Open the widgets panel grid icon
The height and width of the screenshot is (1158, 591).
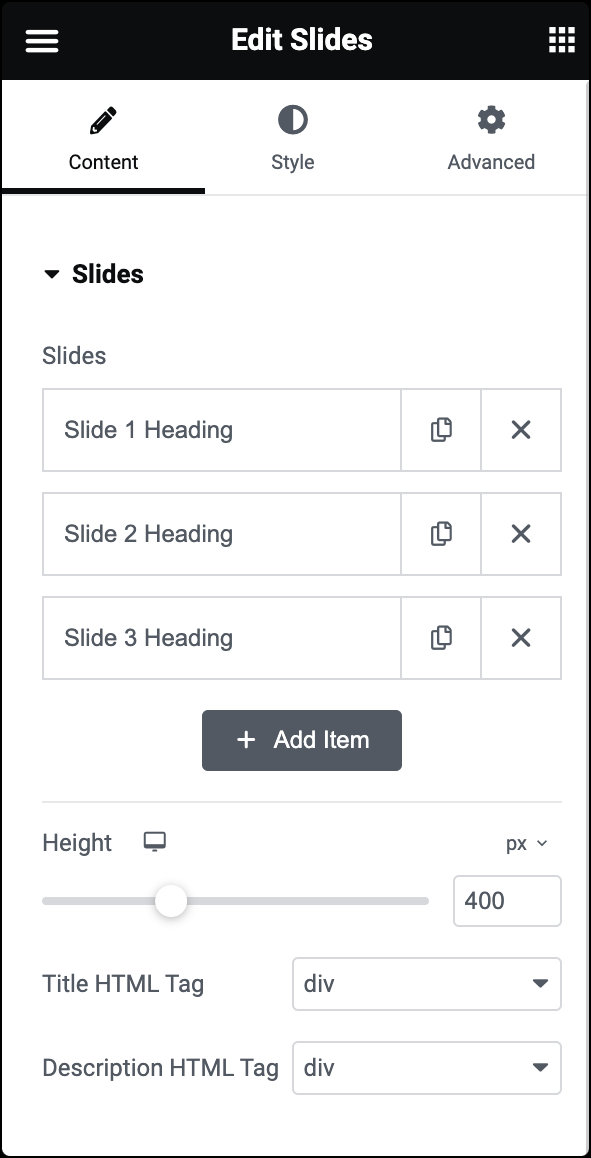561,40
